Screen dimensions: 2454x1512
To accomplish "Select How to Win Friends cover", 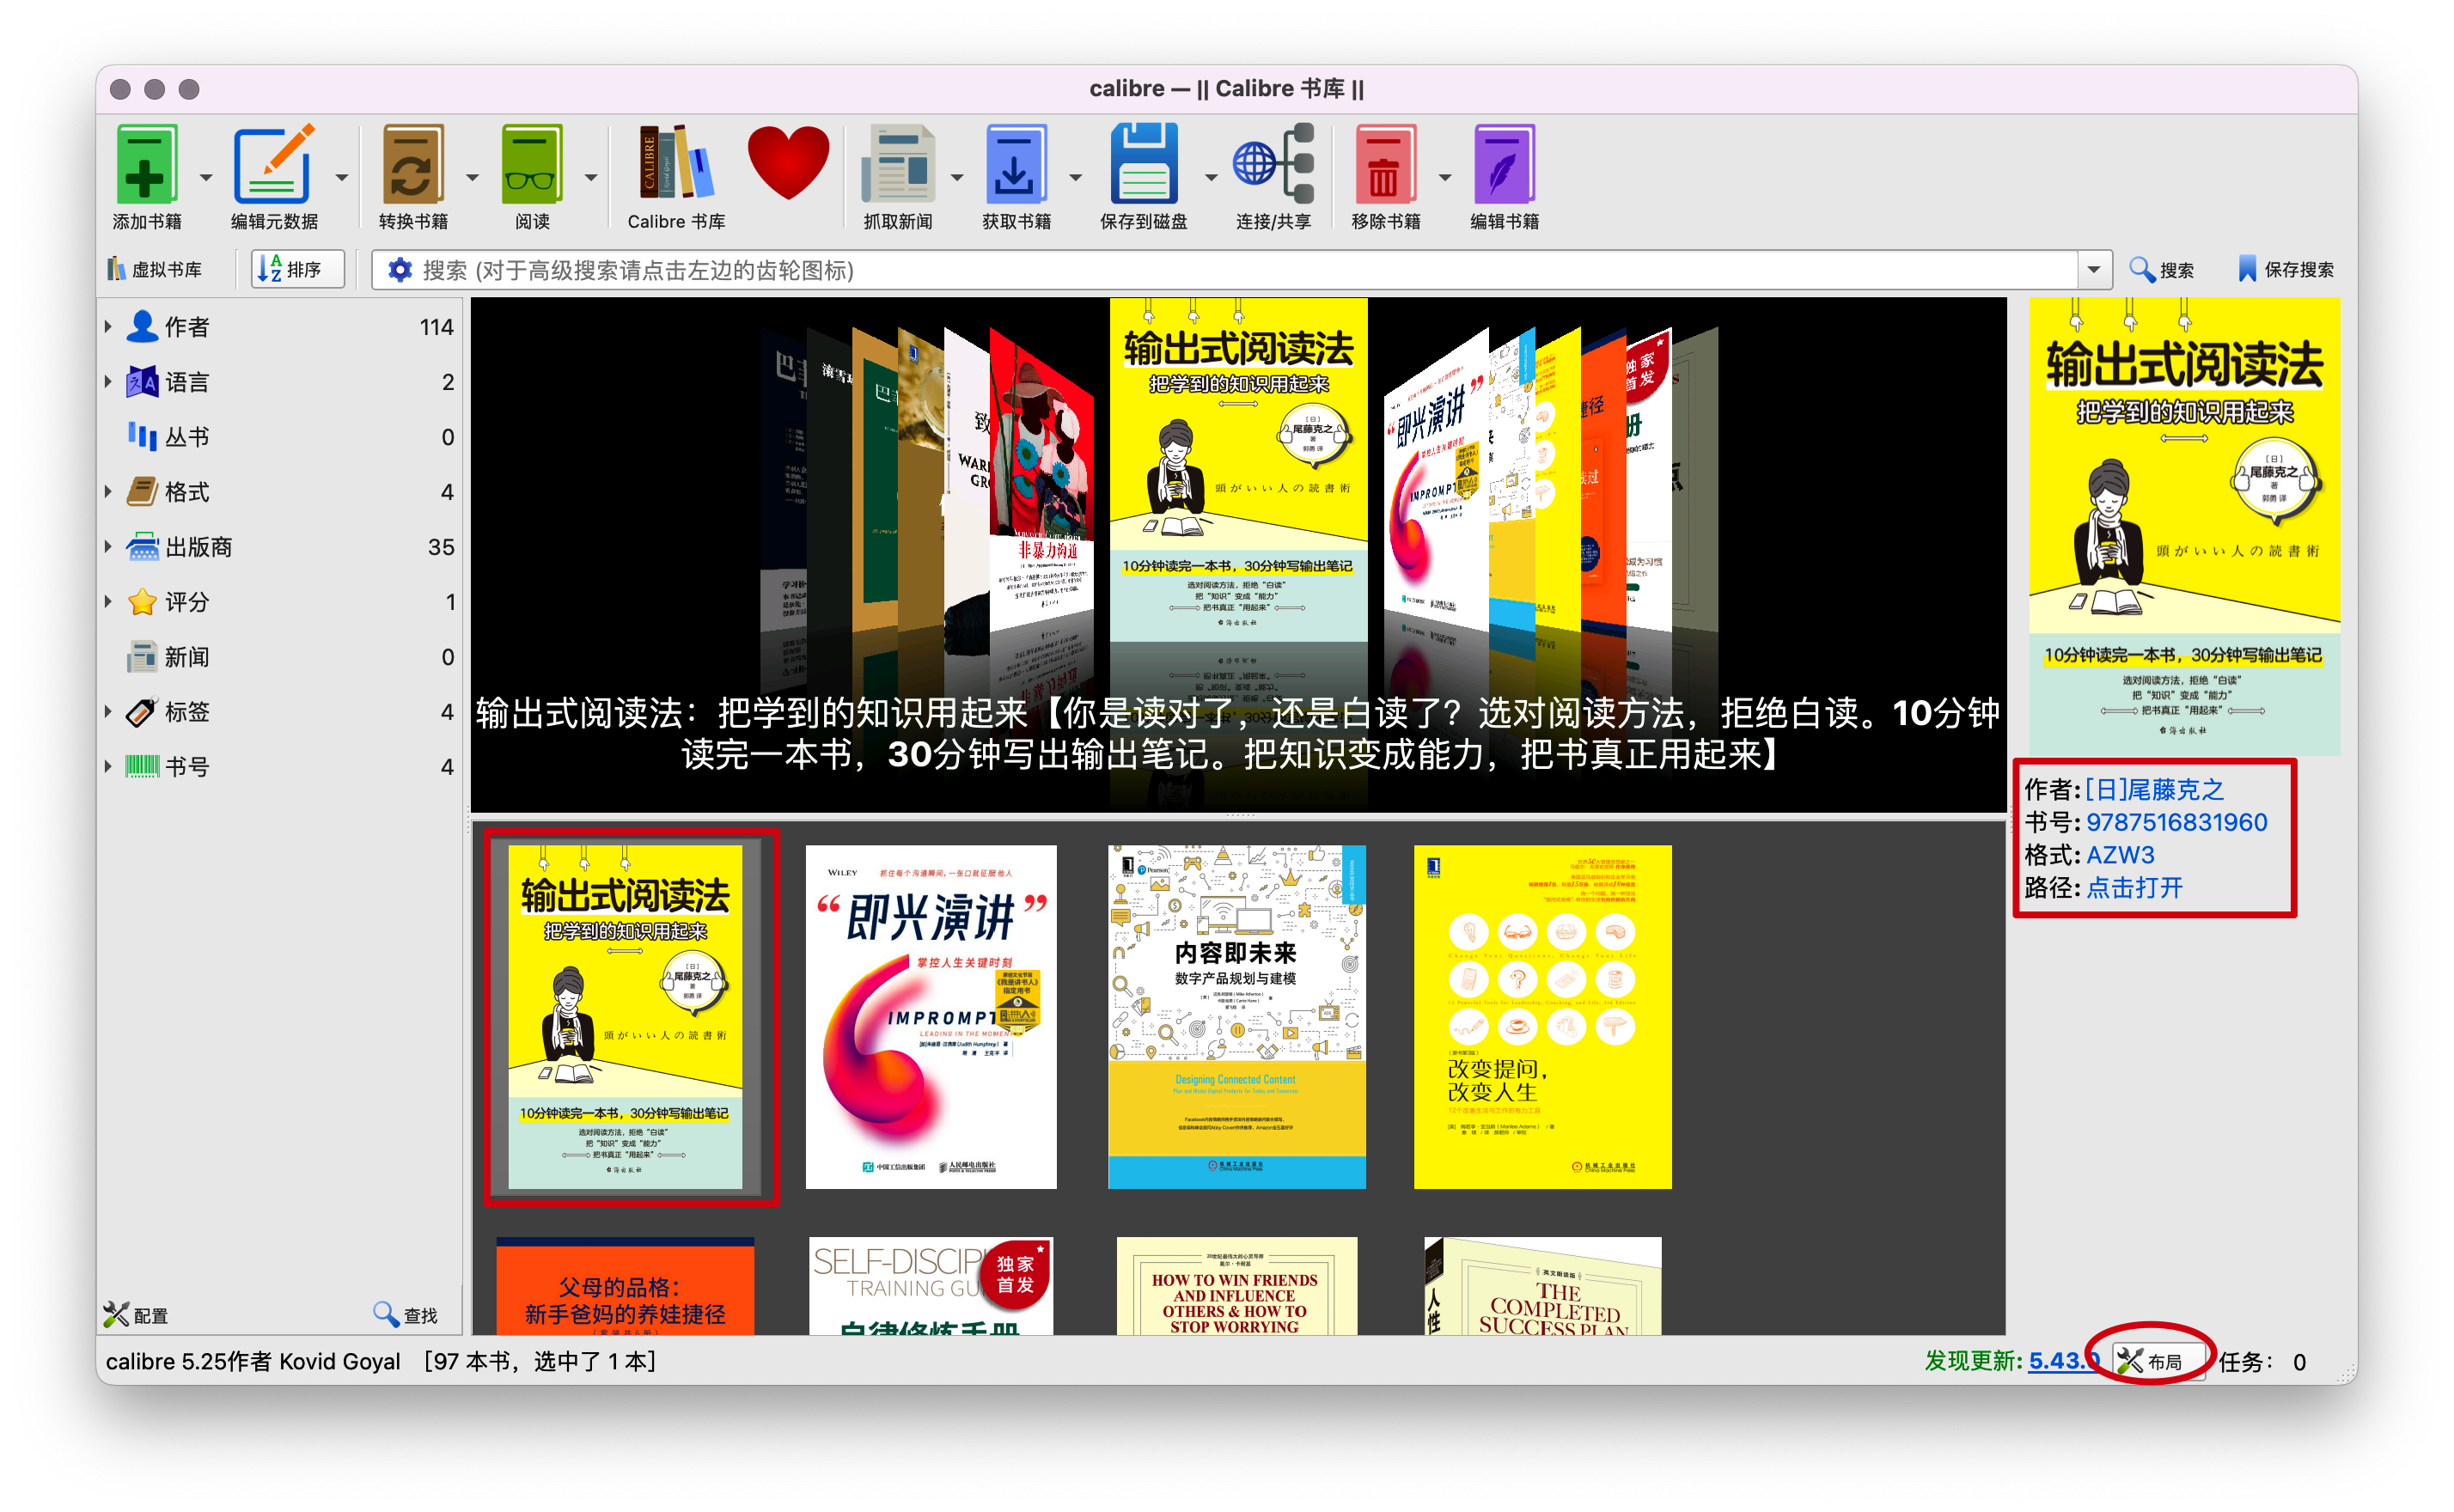I will tap(1236, 1286).
